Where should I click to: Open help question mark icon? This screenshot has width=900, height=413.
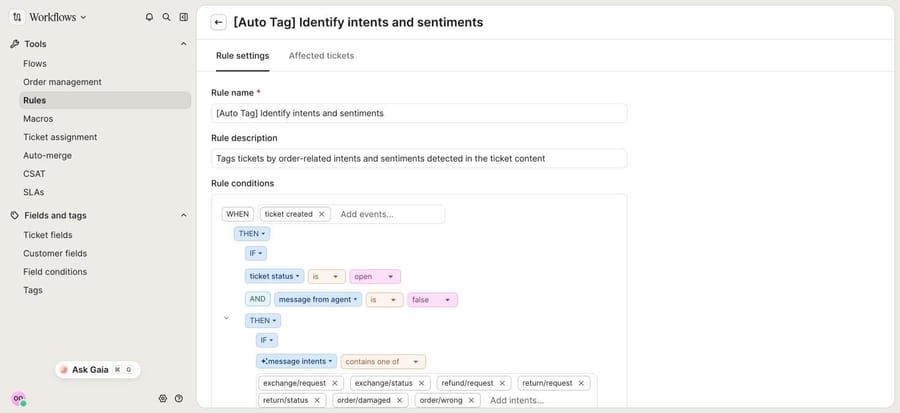(x=179, y=398)
